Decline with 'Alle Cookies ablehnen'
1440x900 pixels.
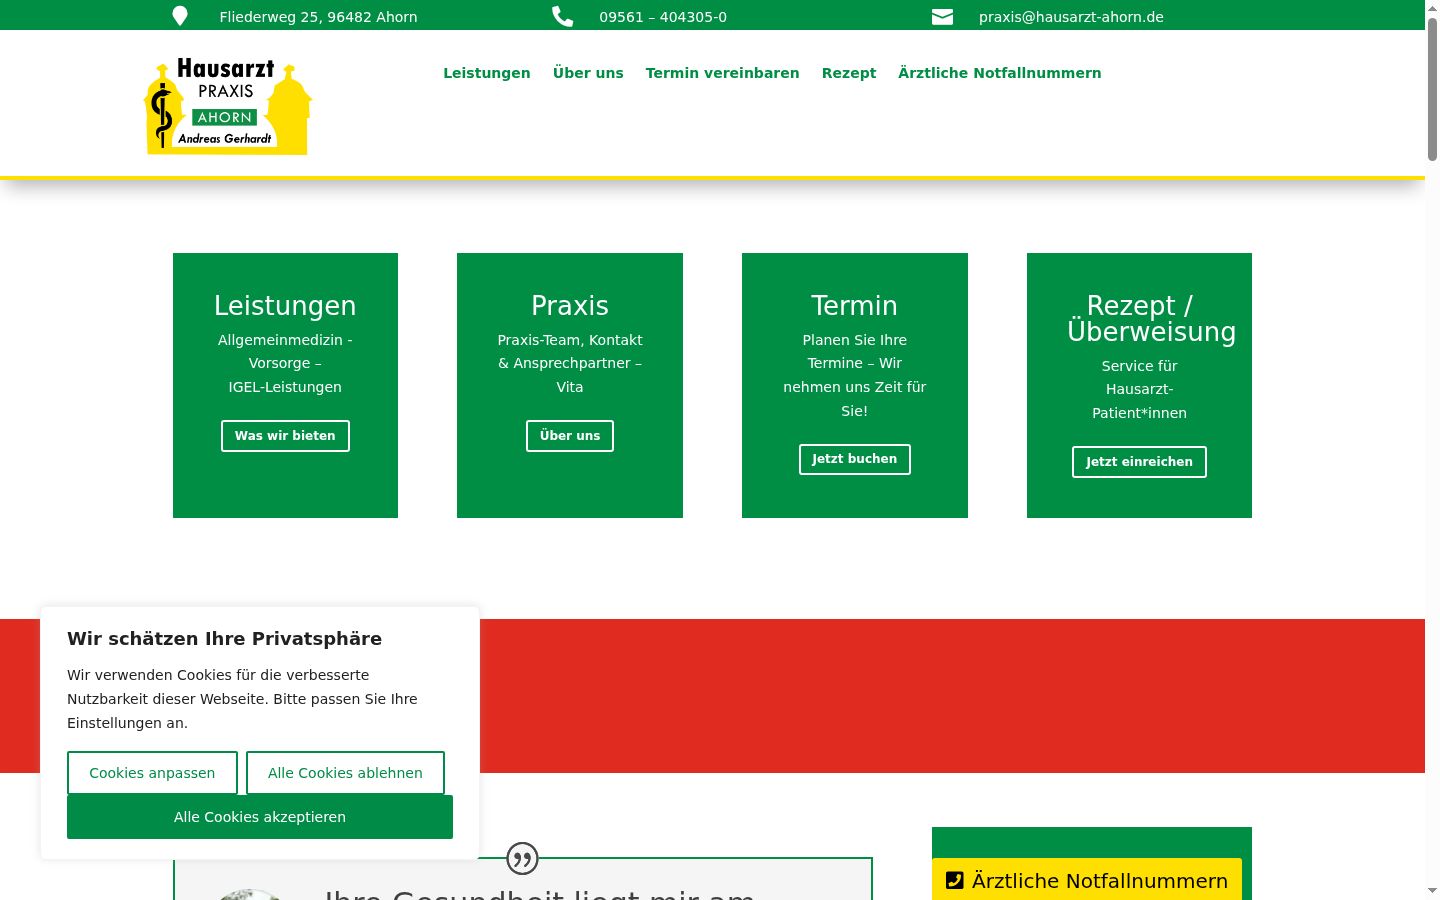pos(345,773)
